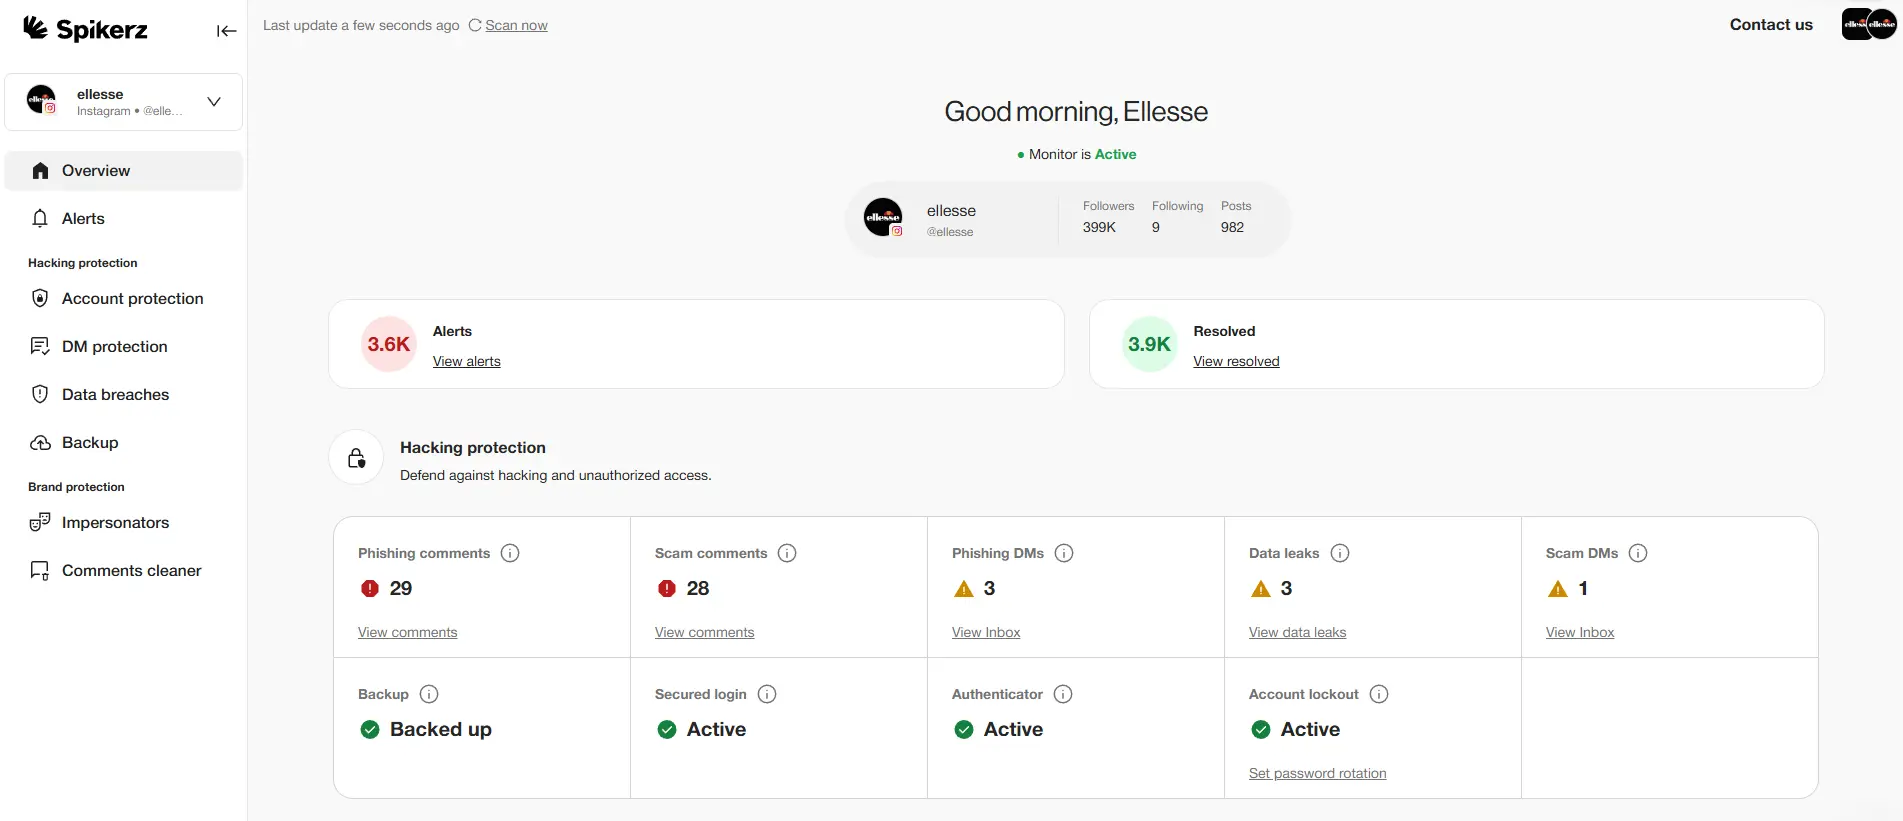Viewport: 1903px width, 821px height.
Task: Click the red 3.6K alerts badge
Action: [x=388, y=344]
